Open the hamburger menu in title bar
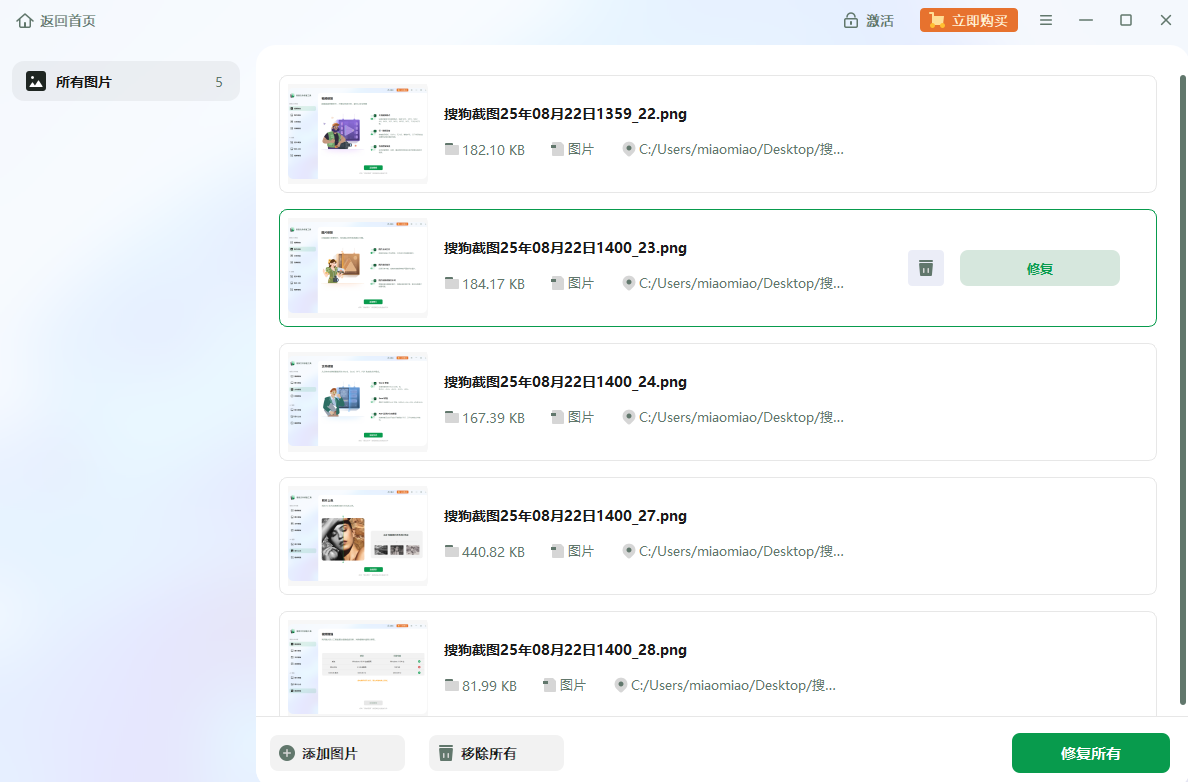Viewport: 1188px width, 782px height. (x=1045, y=21)
